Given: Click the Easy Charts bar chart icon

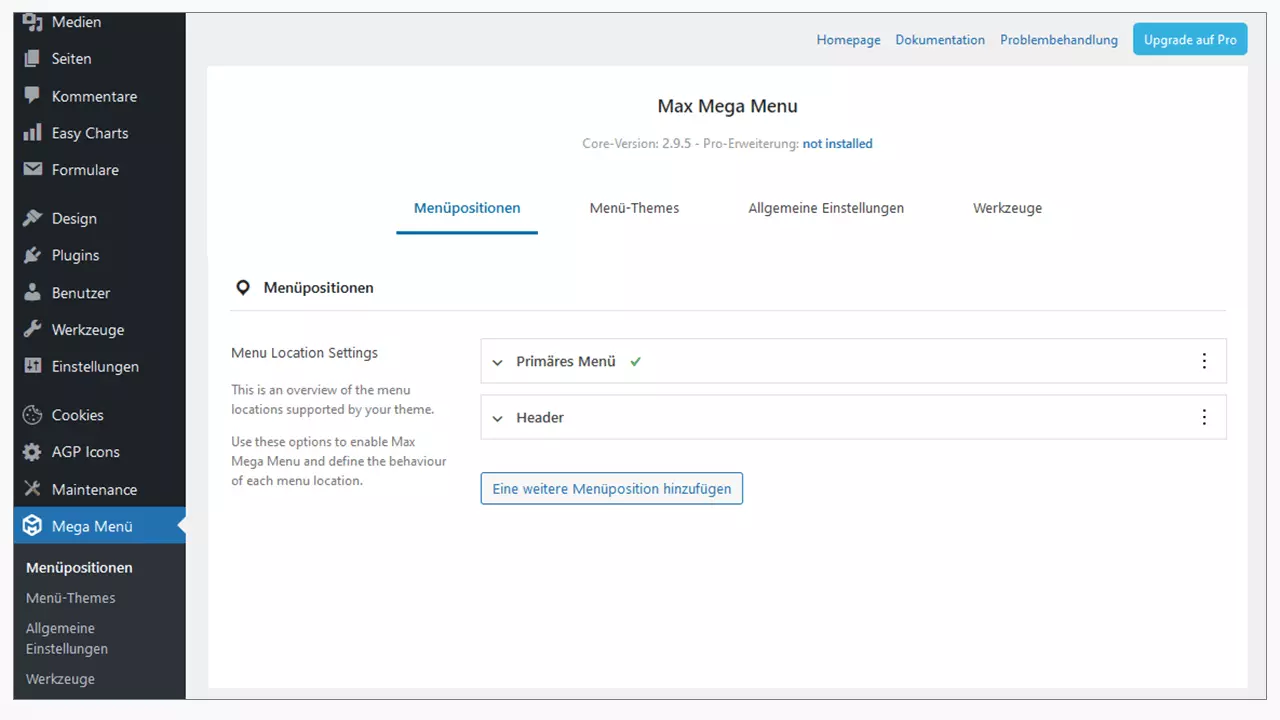Looking at the screenshot, I should point(32,133).
